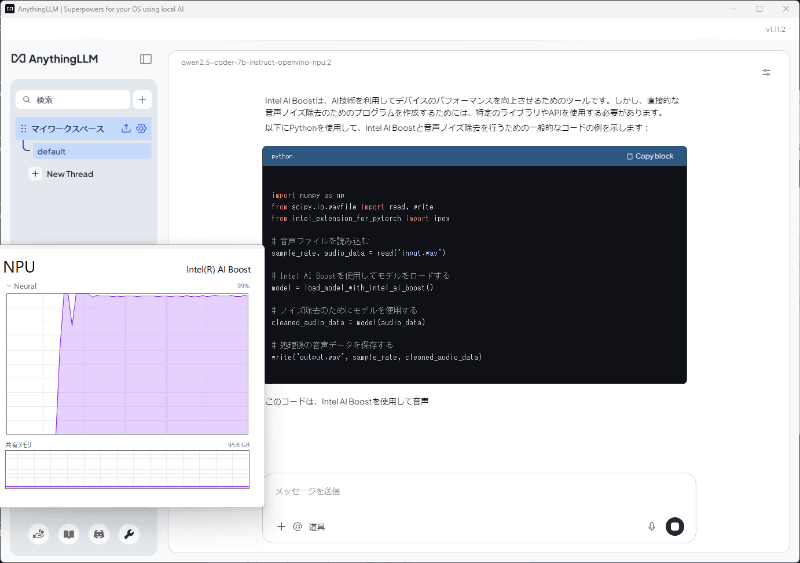Maximize the AnythingLLM window
The image size is (800, 563).
pos(760,9)
